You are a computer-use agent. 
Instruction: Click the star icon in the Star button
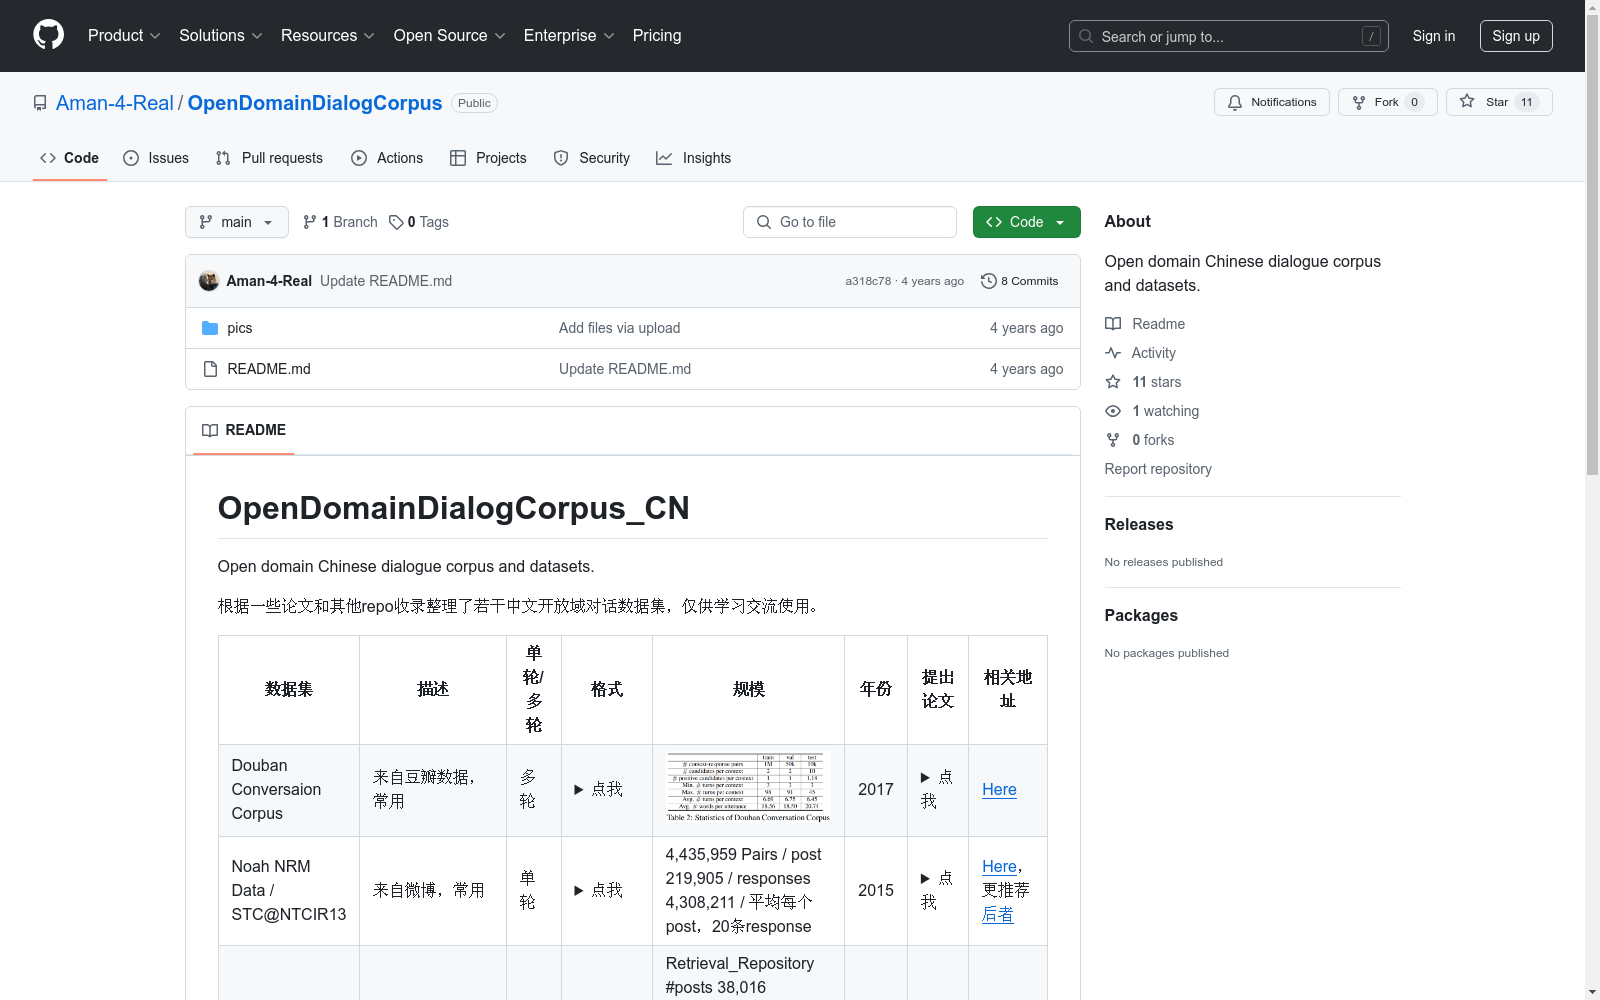click(1467, 101)
